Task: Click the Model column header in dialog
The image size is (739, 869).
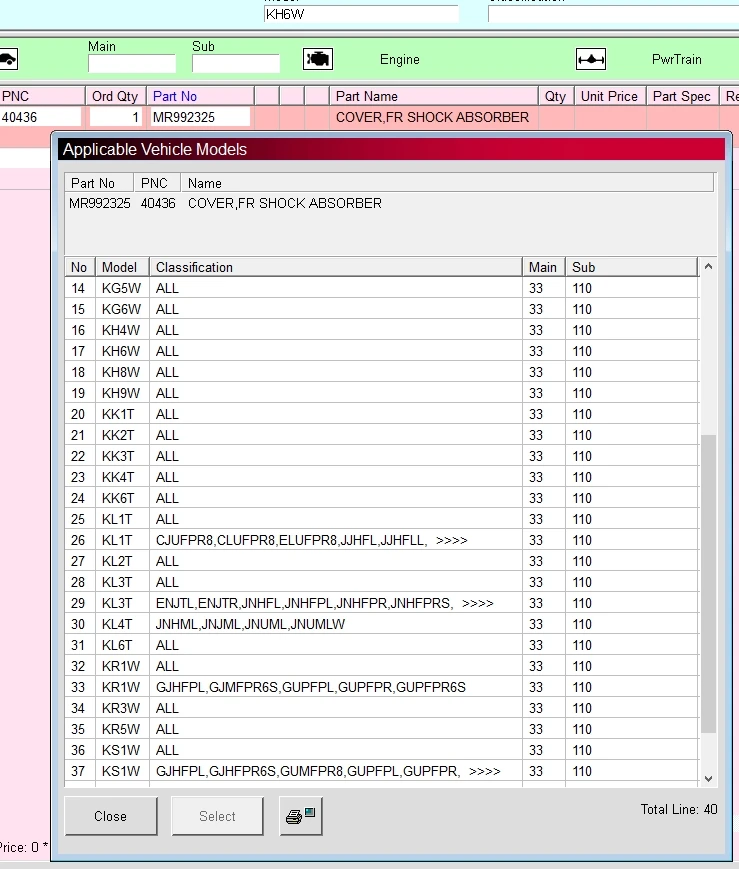Action: [122, 267]
